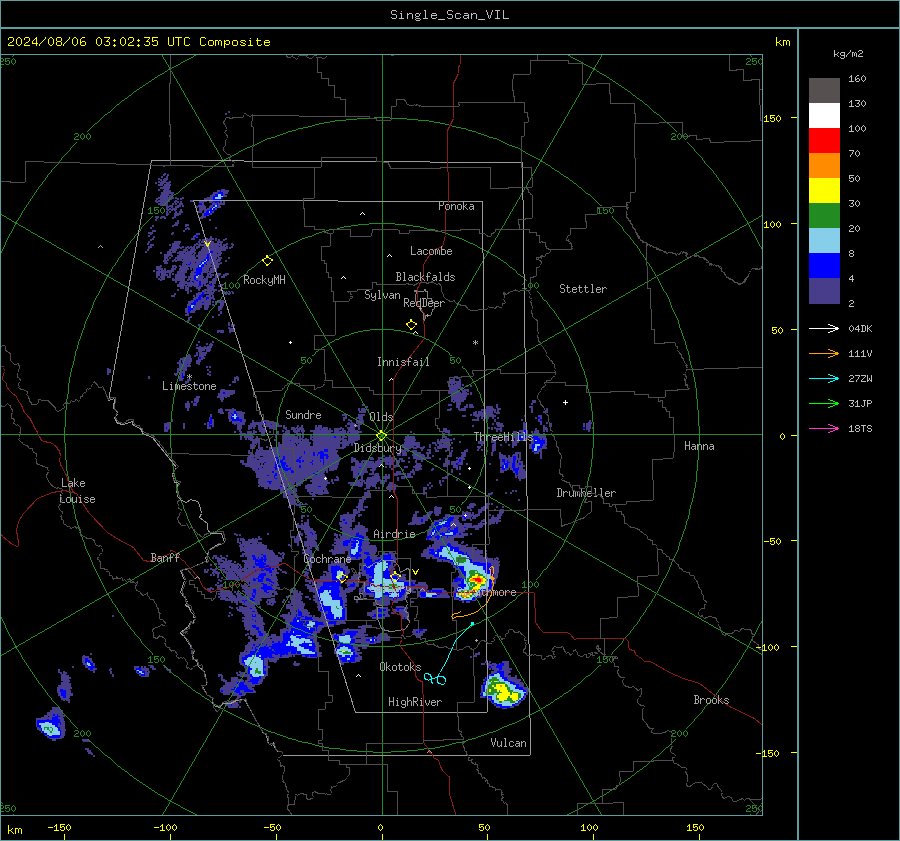Click the 27ZW legend label
Screen dimensions: 900x841
860,378
